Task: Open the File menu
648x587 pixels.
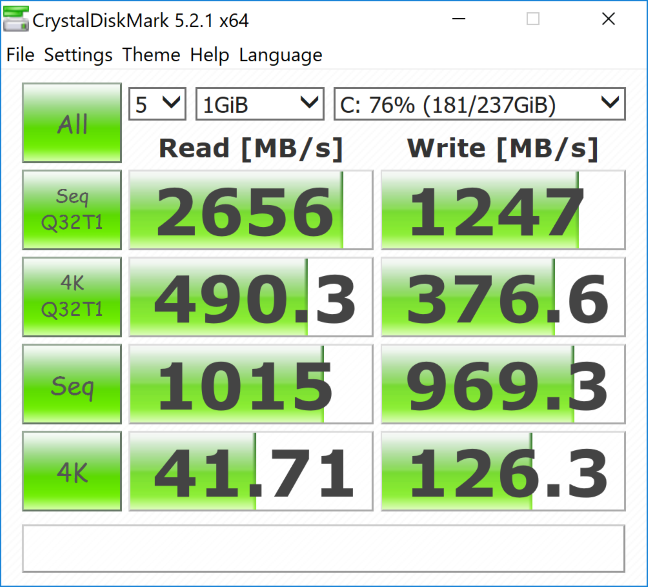Action: pos(20,55)
